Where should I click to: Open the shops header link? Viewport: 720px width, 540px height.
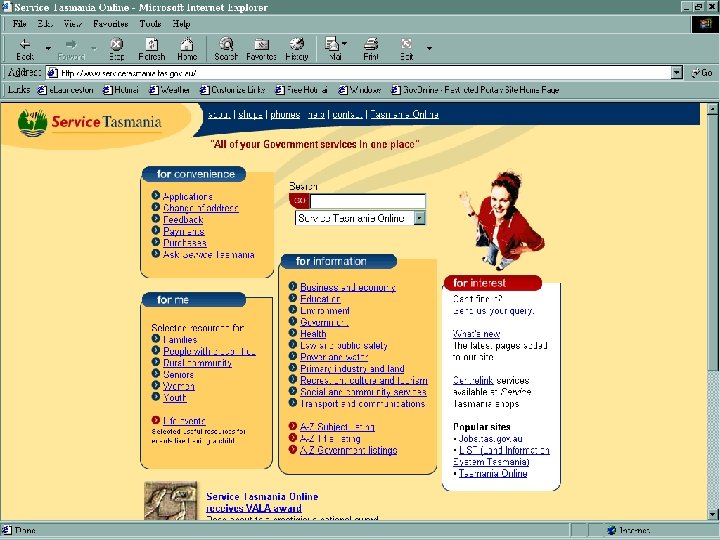click(x=250, y=114)
